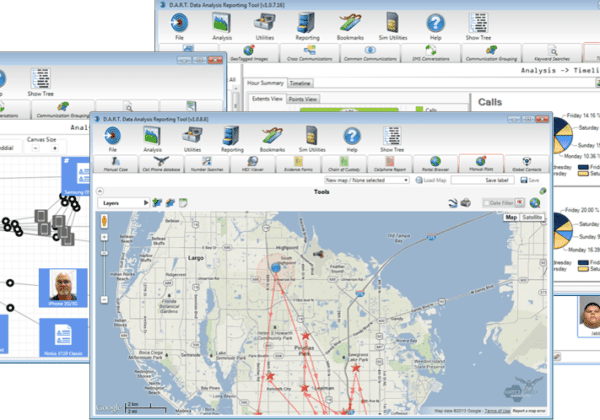Click the Save label input field

click(483, 180)
